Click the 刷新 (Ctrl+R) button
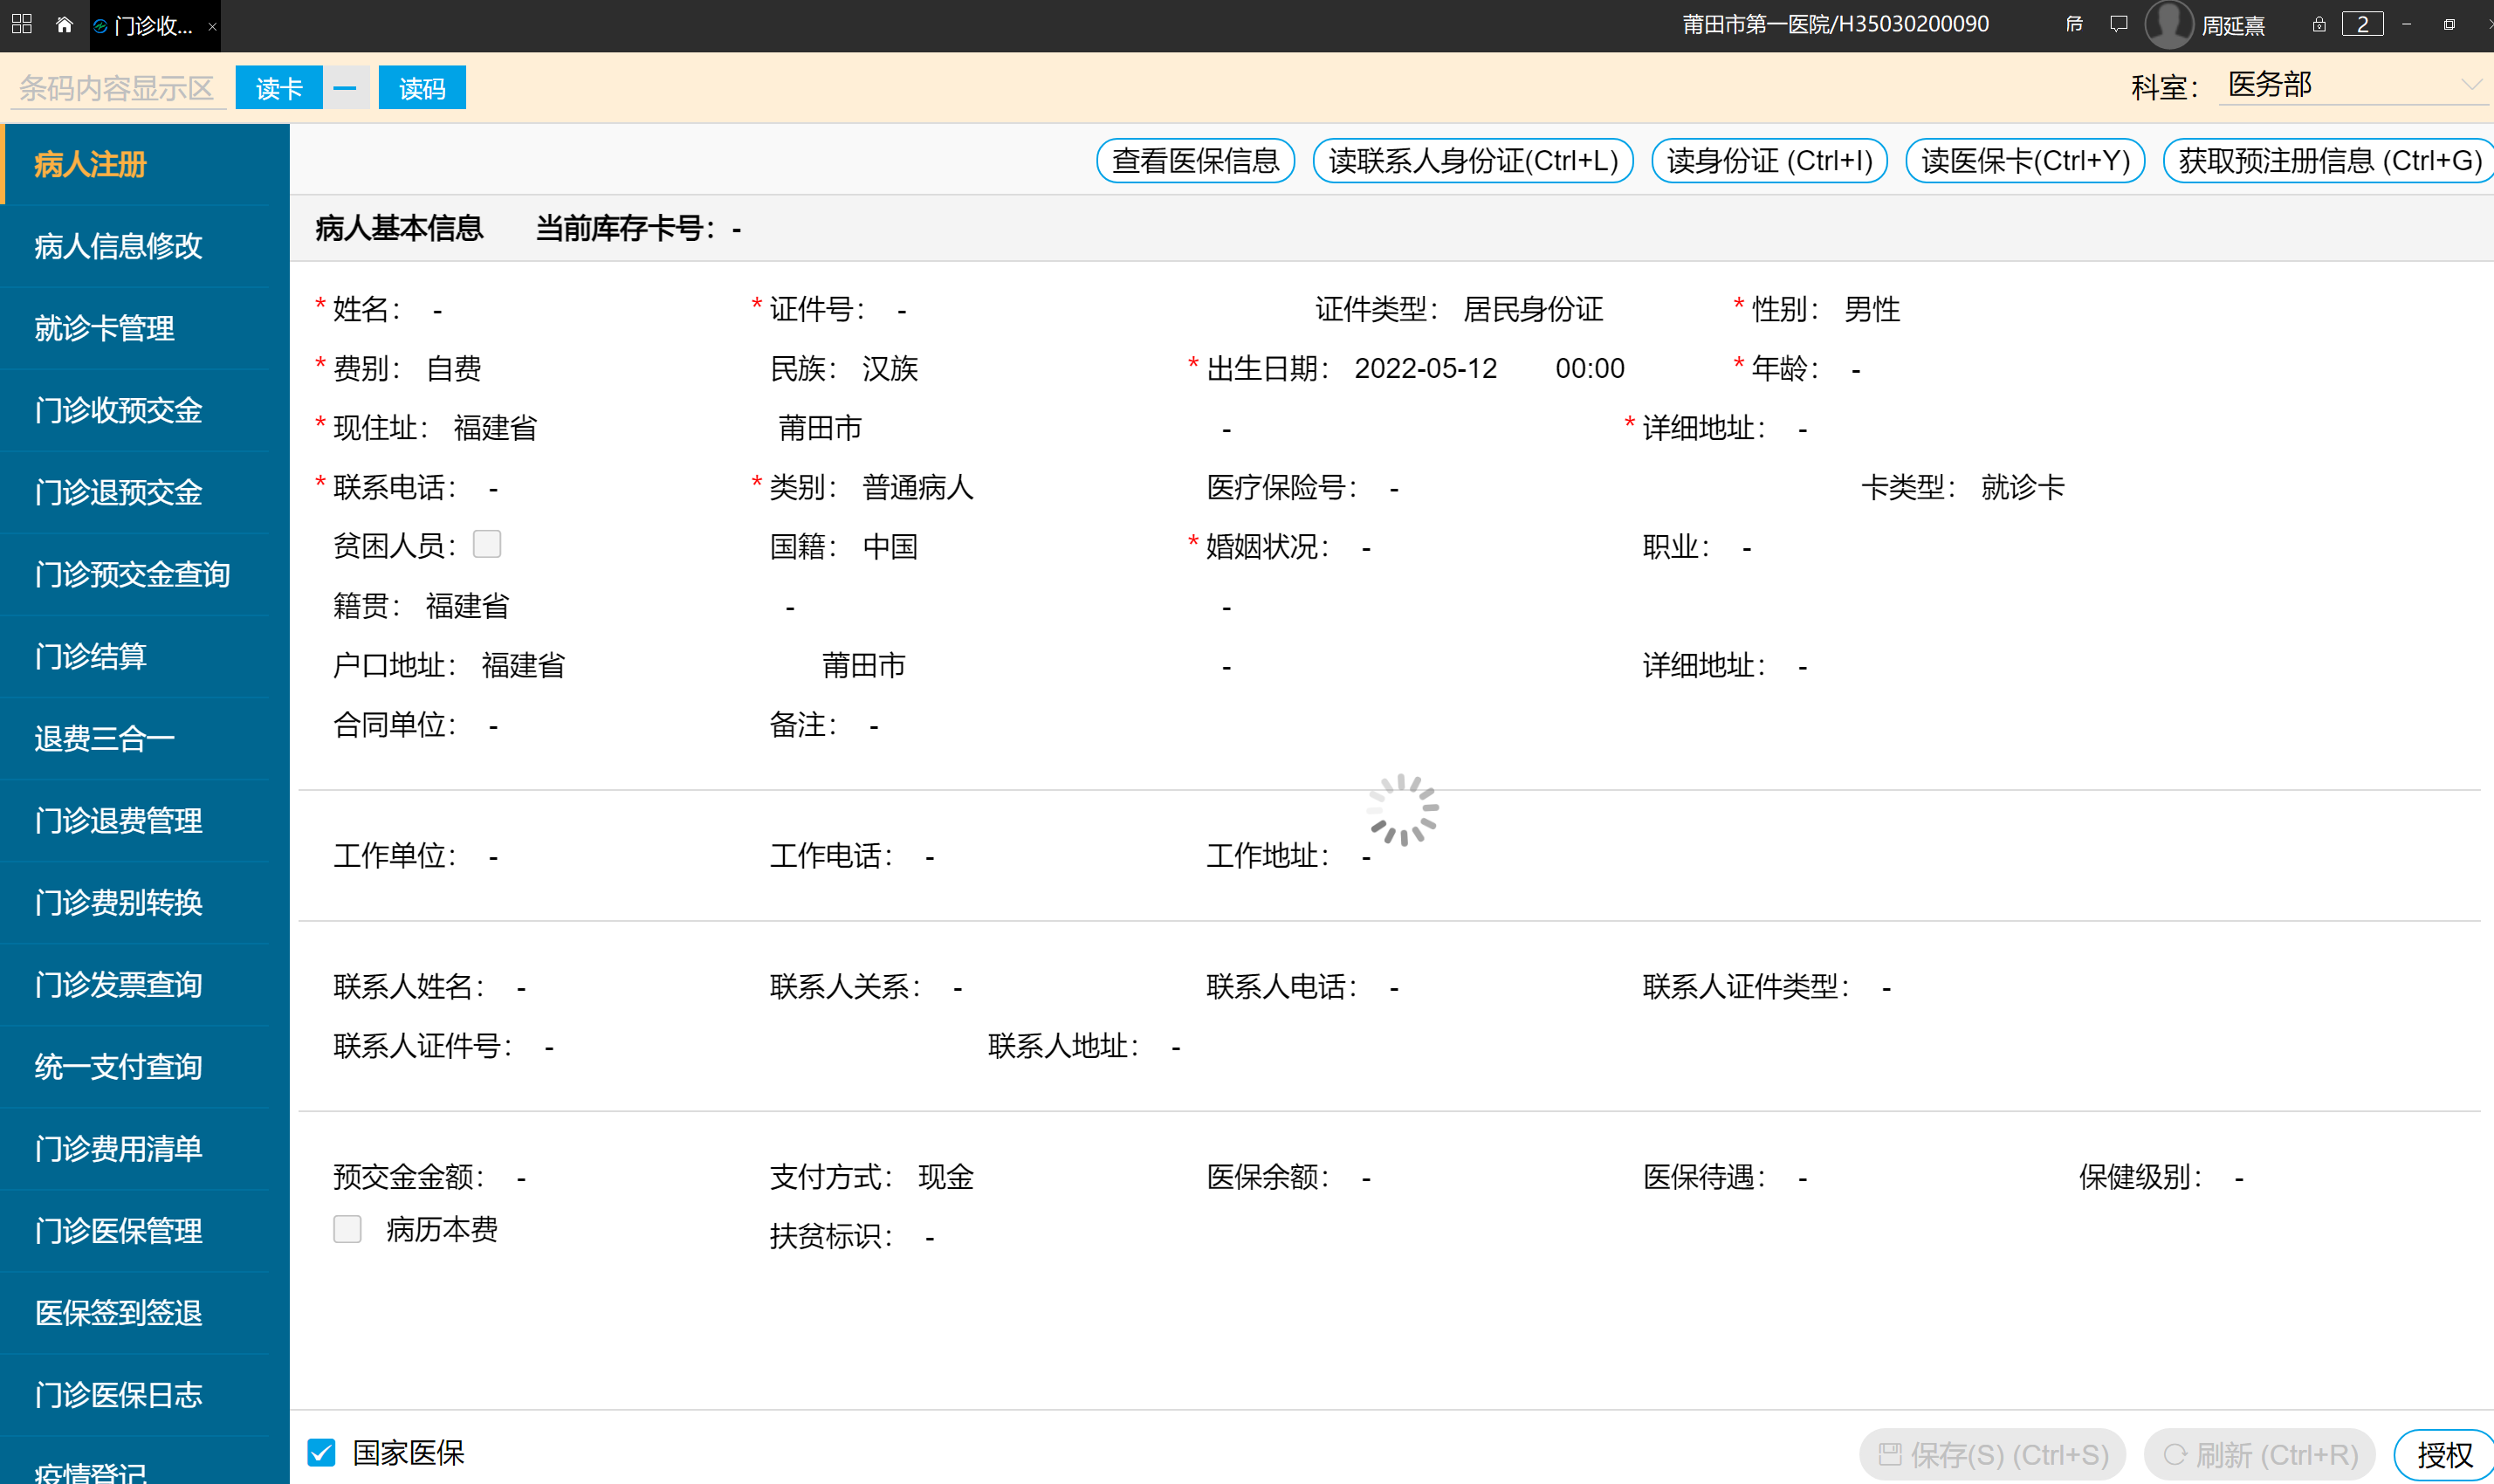2494x1484 pixels. coord(2260,1455)
